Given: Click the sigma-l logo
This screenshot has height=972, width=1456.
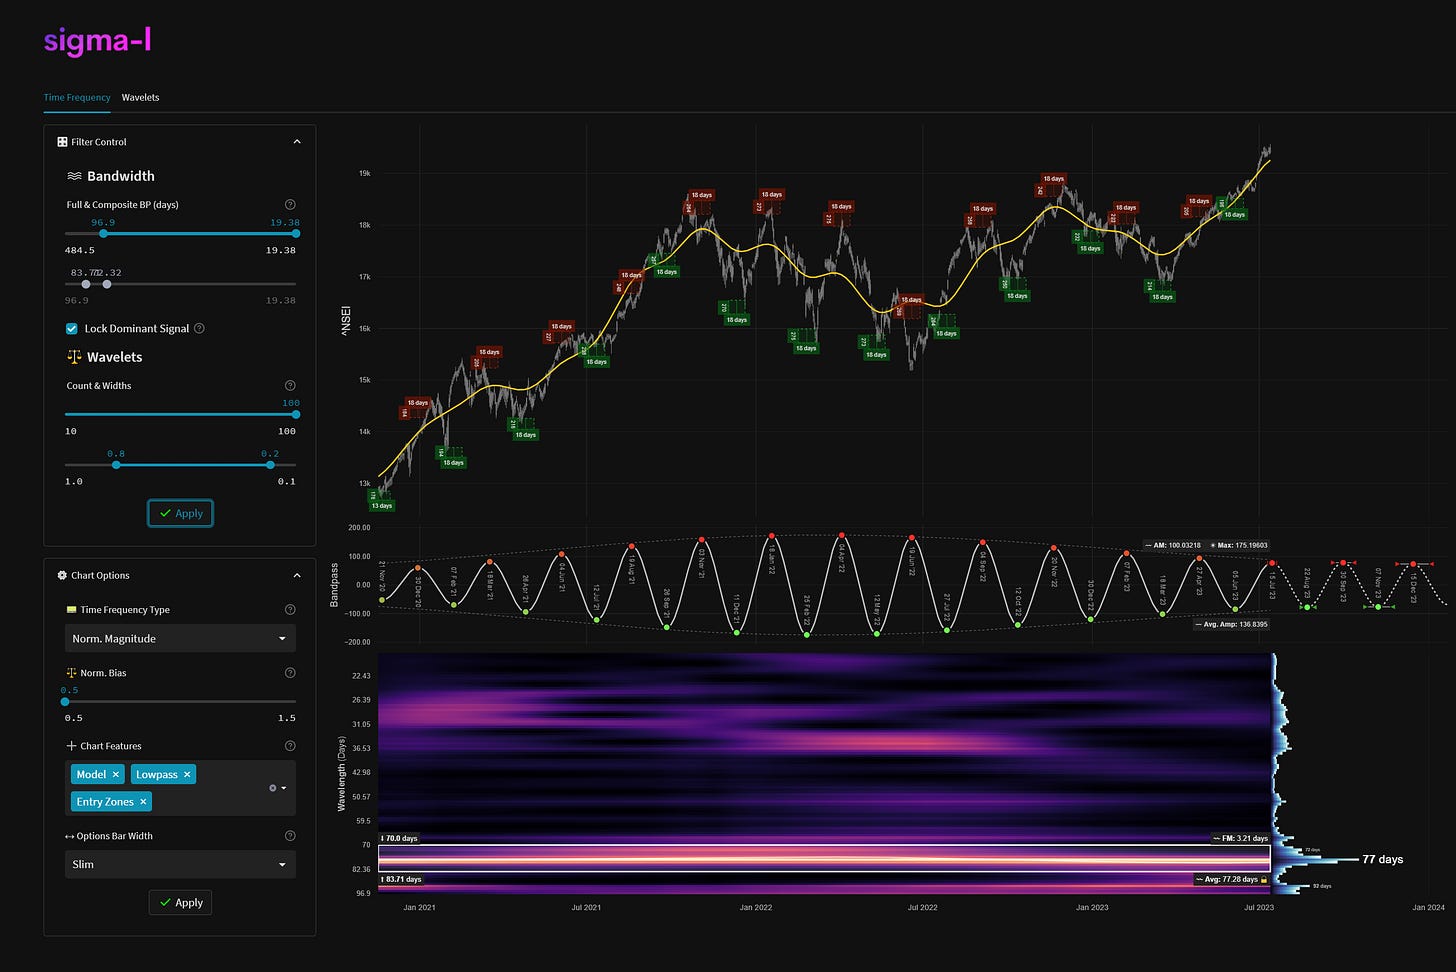Looking at the screenshot, I should [97, 41].
